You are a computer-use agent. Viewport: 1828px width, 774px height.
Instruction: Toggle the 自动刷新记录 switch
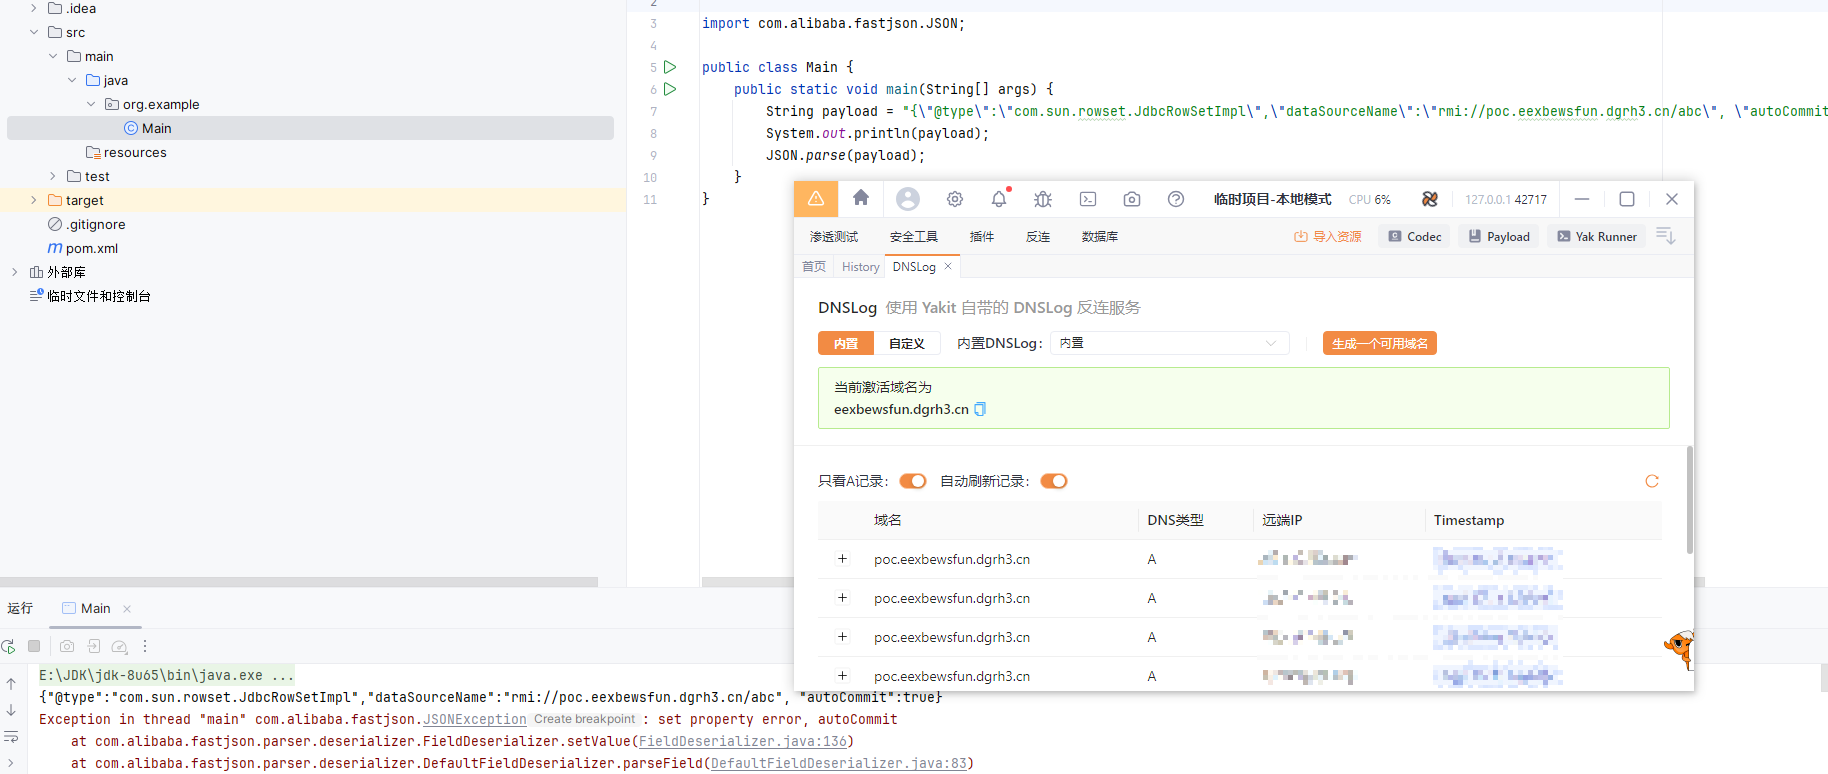(1054, 481)
